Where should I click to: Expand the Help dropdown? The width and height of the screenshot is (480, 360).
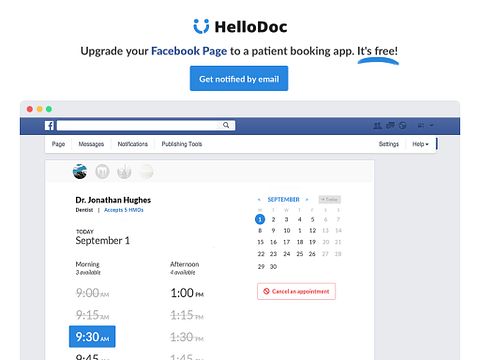[420, 144]
